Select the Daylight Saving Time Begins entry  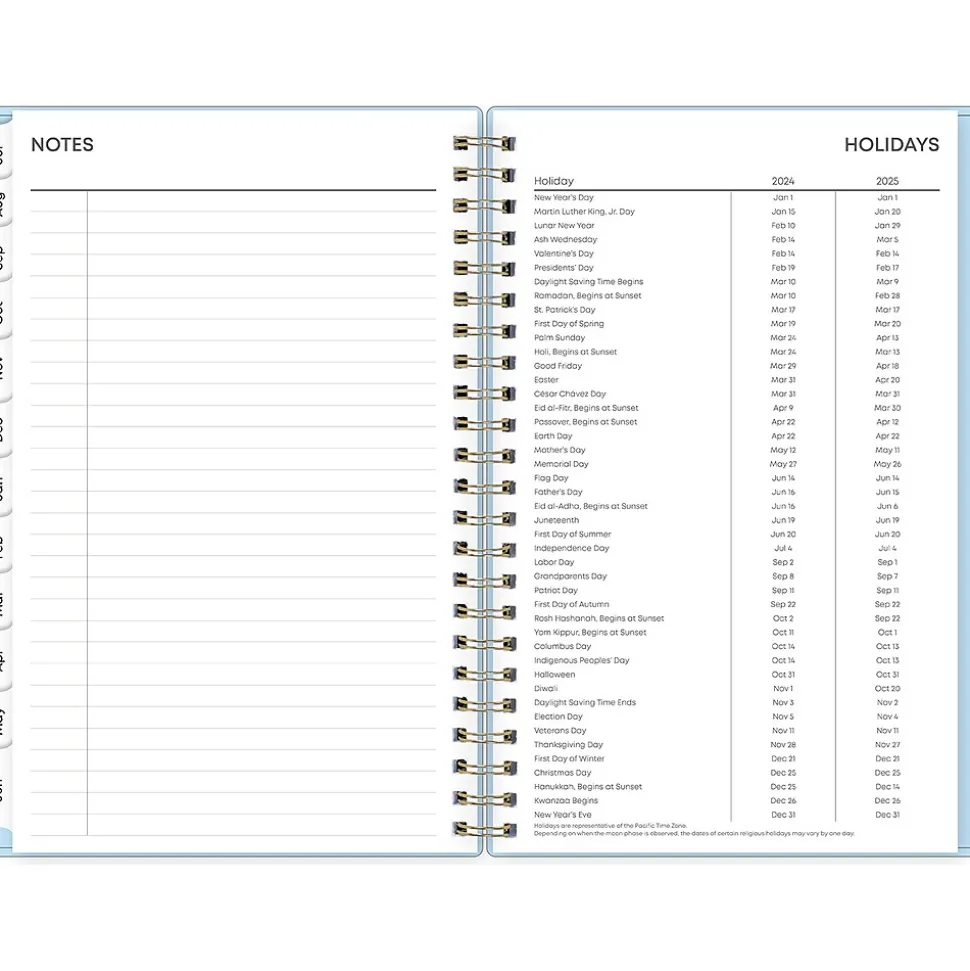pyautogui.click(x=588, y=282)
